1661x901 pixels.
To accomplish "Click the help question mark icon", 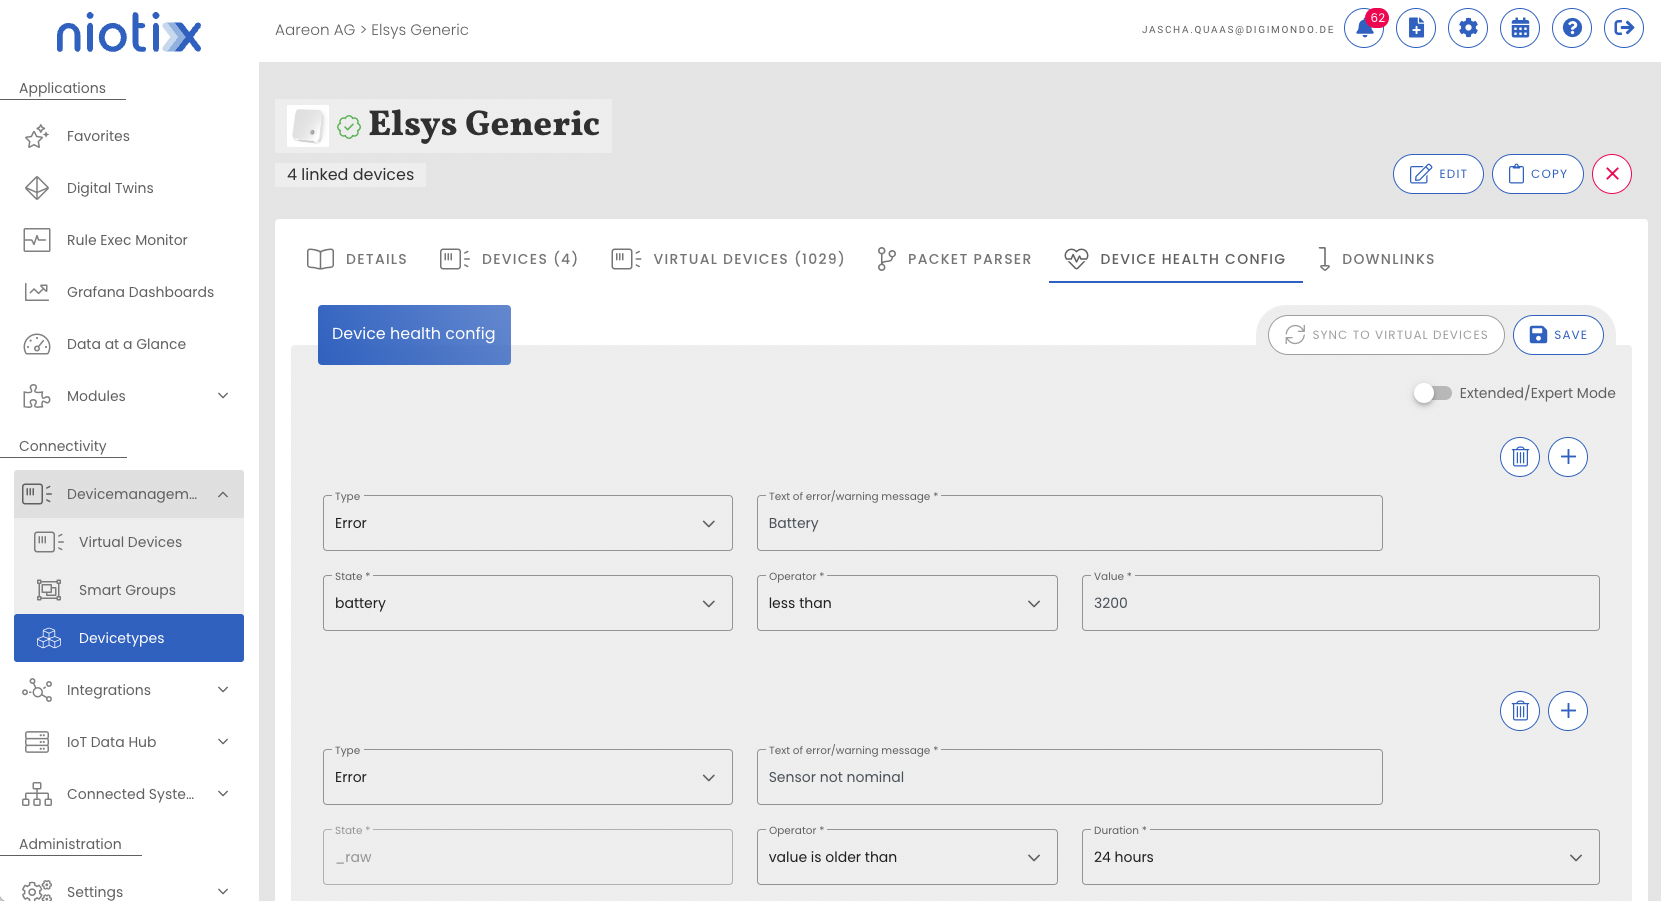I will [x=1572, y=28].
